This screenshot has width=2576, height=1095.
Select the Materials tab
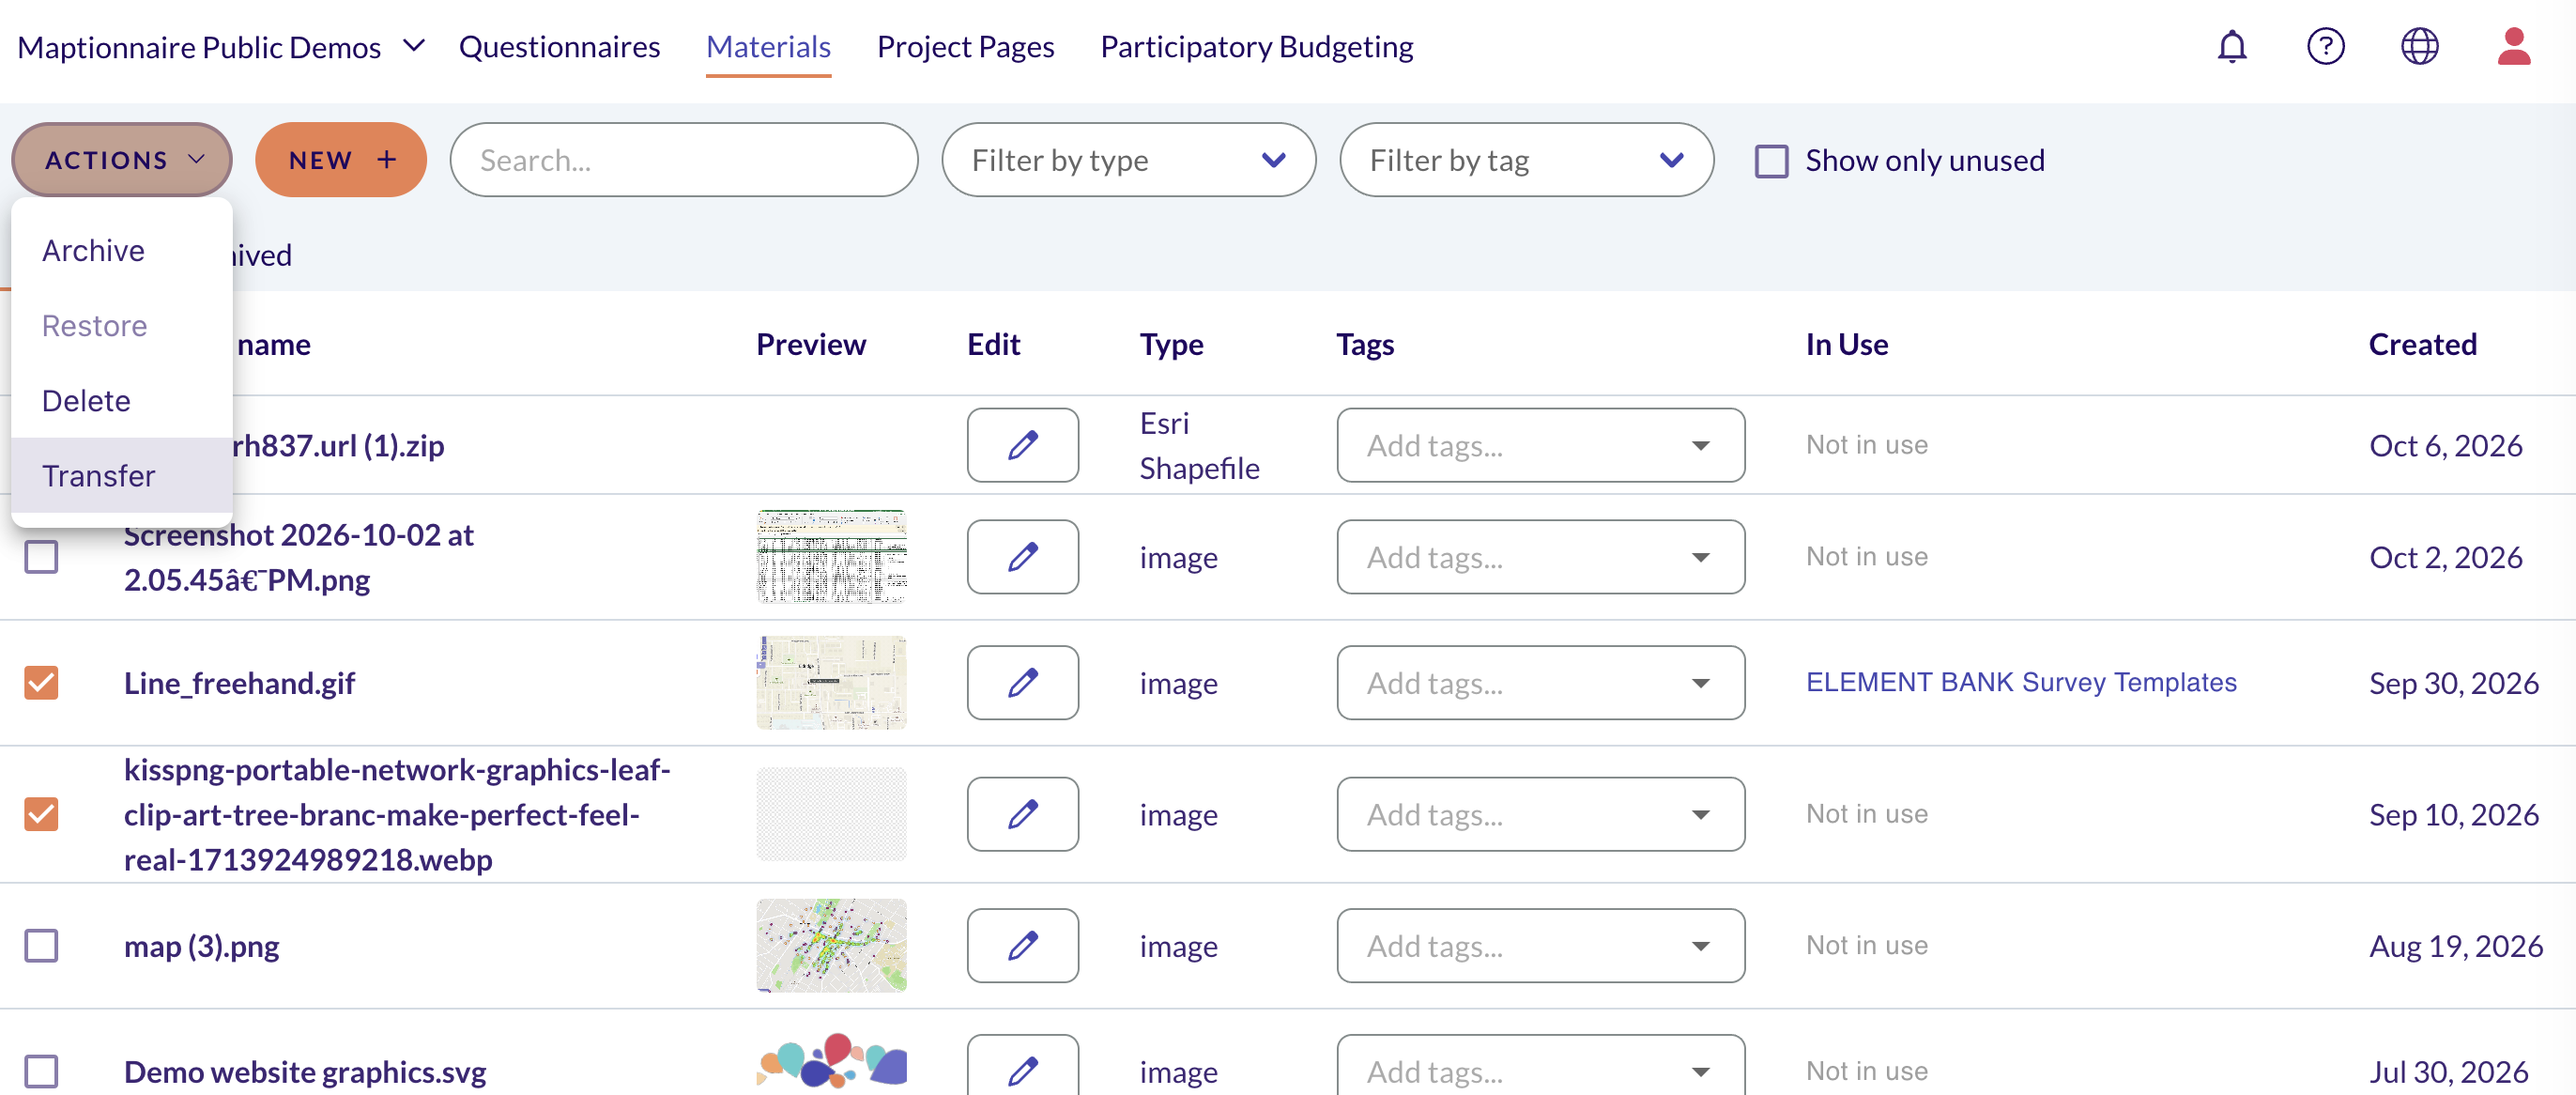pyautogui.click(x=768, y=47)
